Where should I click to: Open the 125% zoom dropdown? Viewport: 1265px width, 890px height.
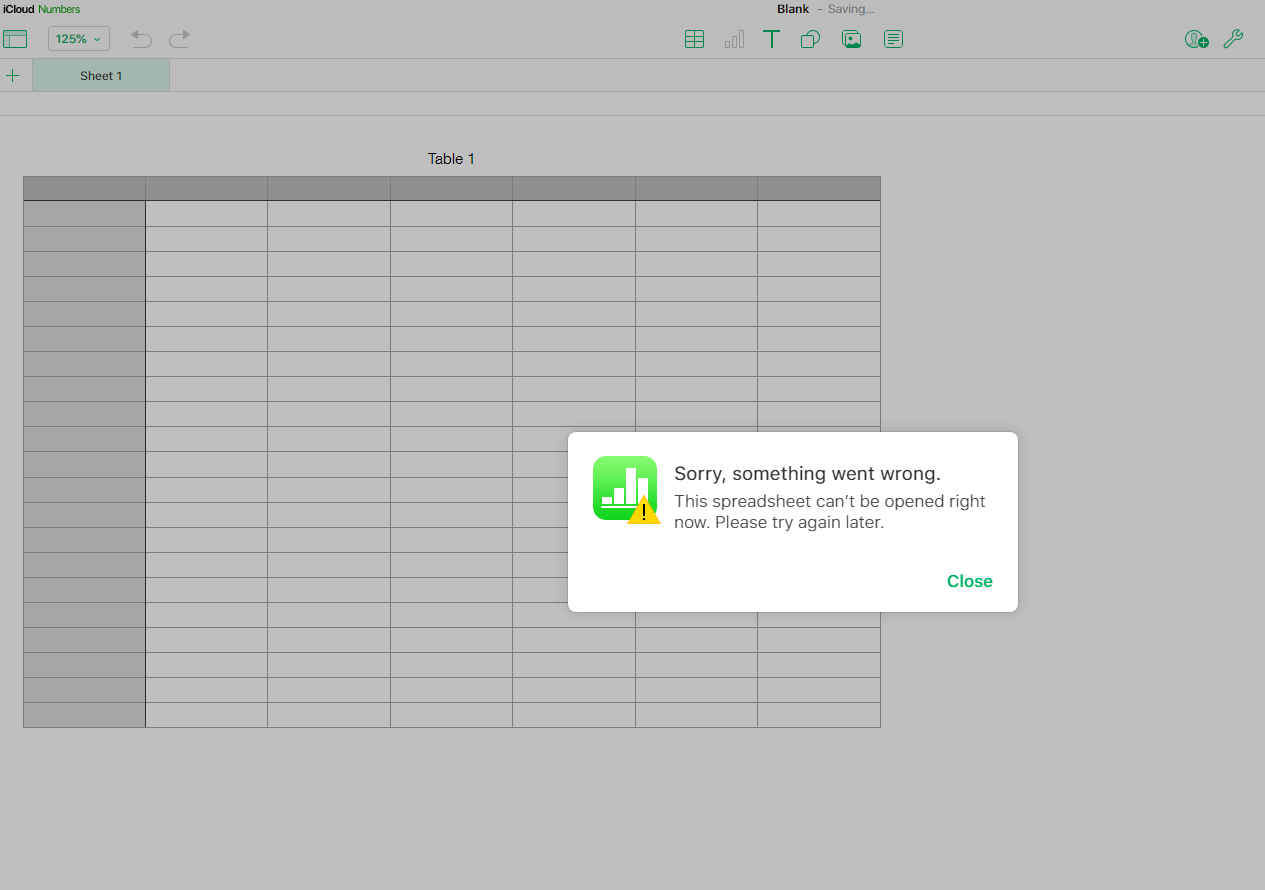(79, 39)
